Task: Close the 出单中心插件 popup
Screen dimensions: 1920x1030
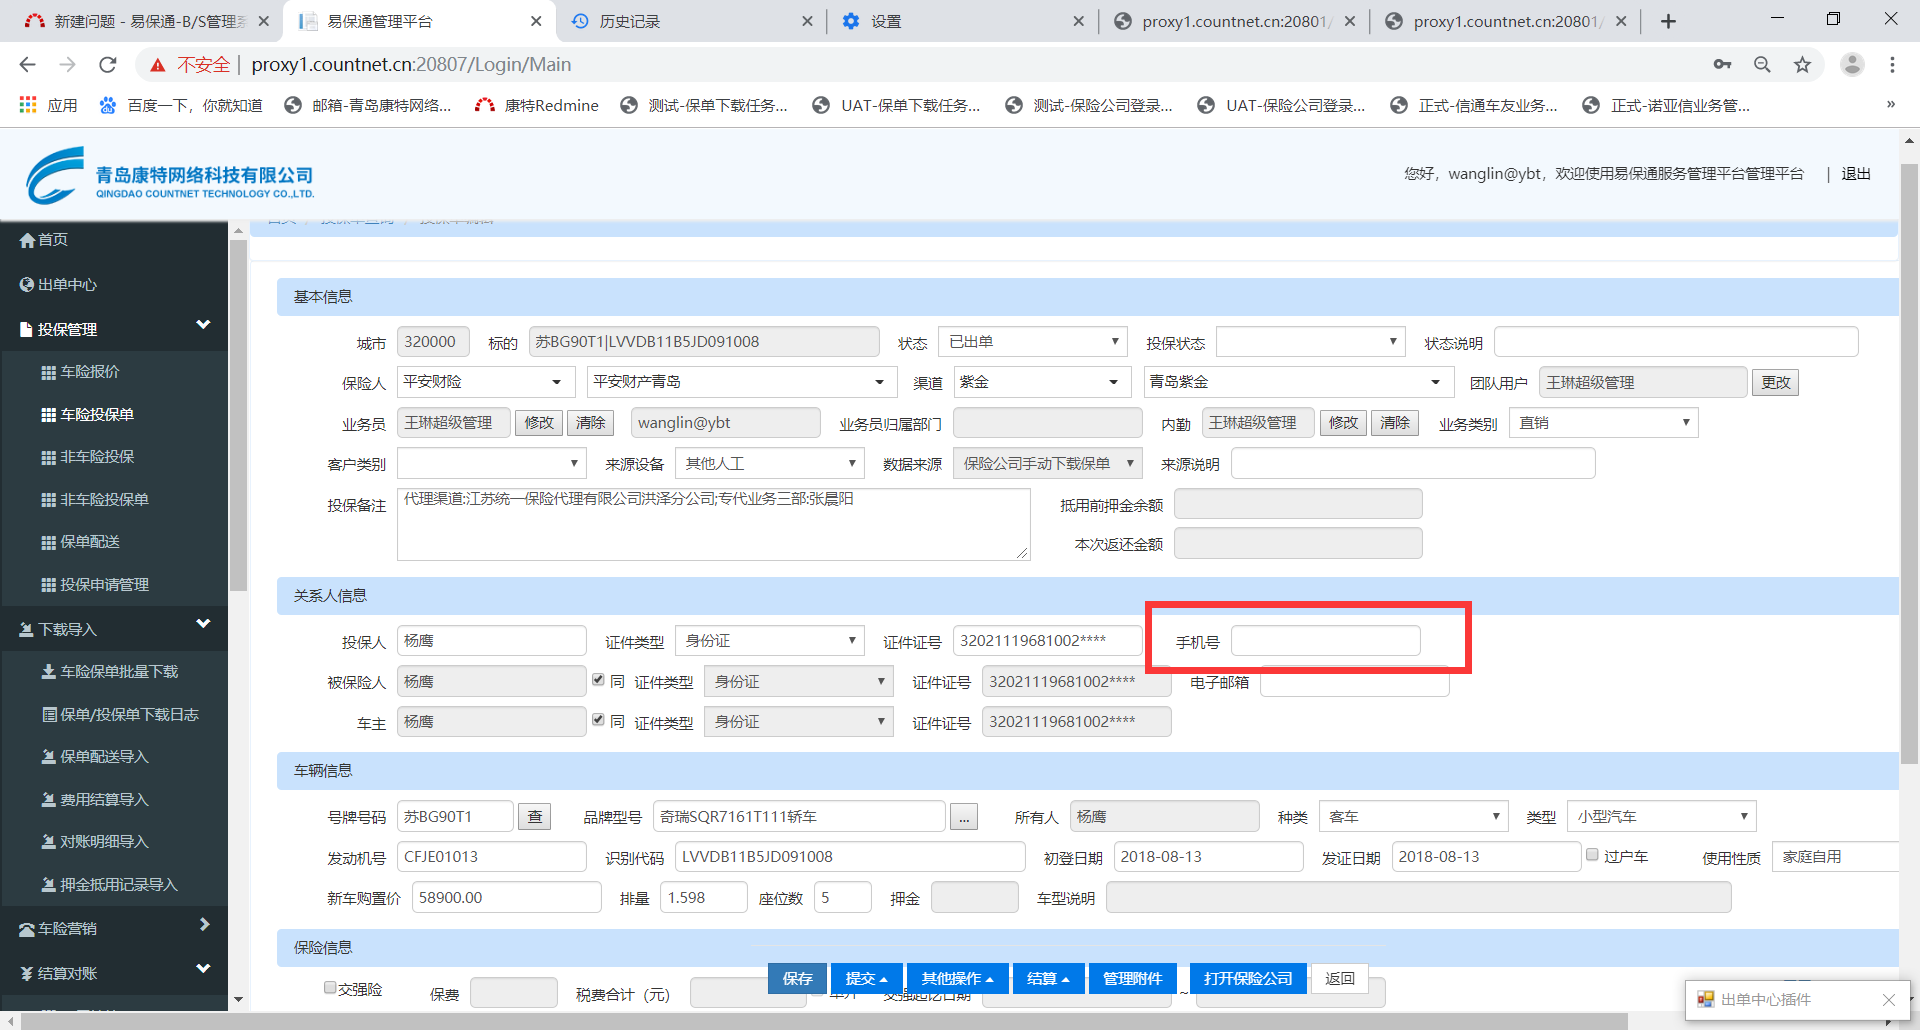Action: click(x=1888, y=1000)
